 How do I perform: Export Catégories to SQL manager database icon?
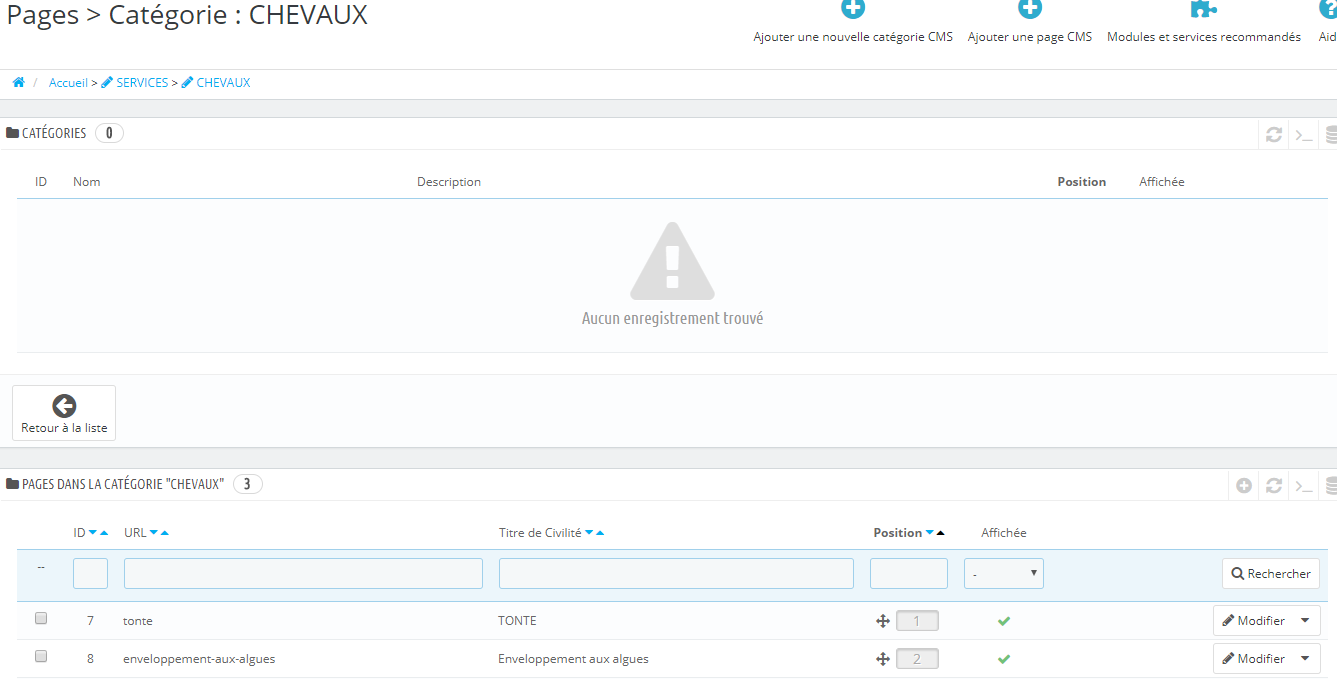point(1331,134)
